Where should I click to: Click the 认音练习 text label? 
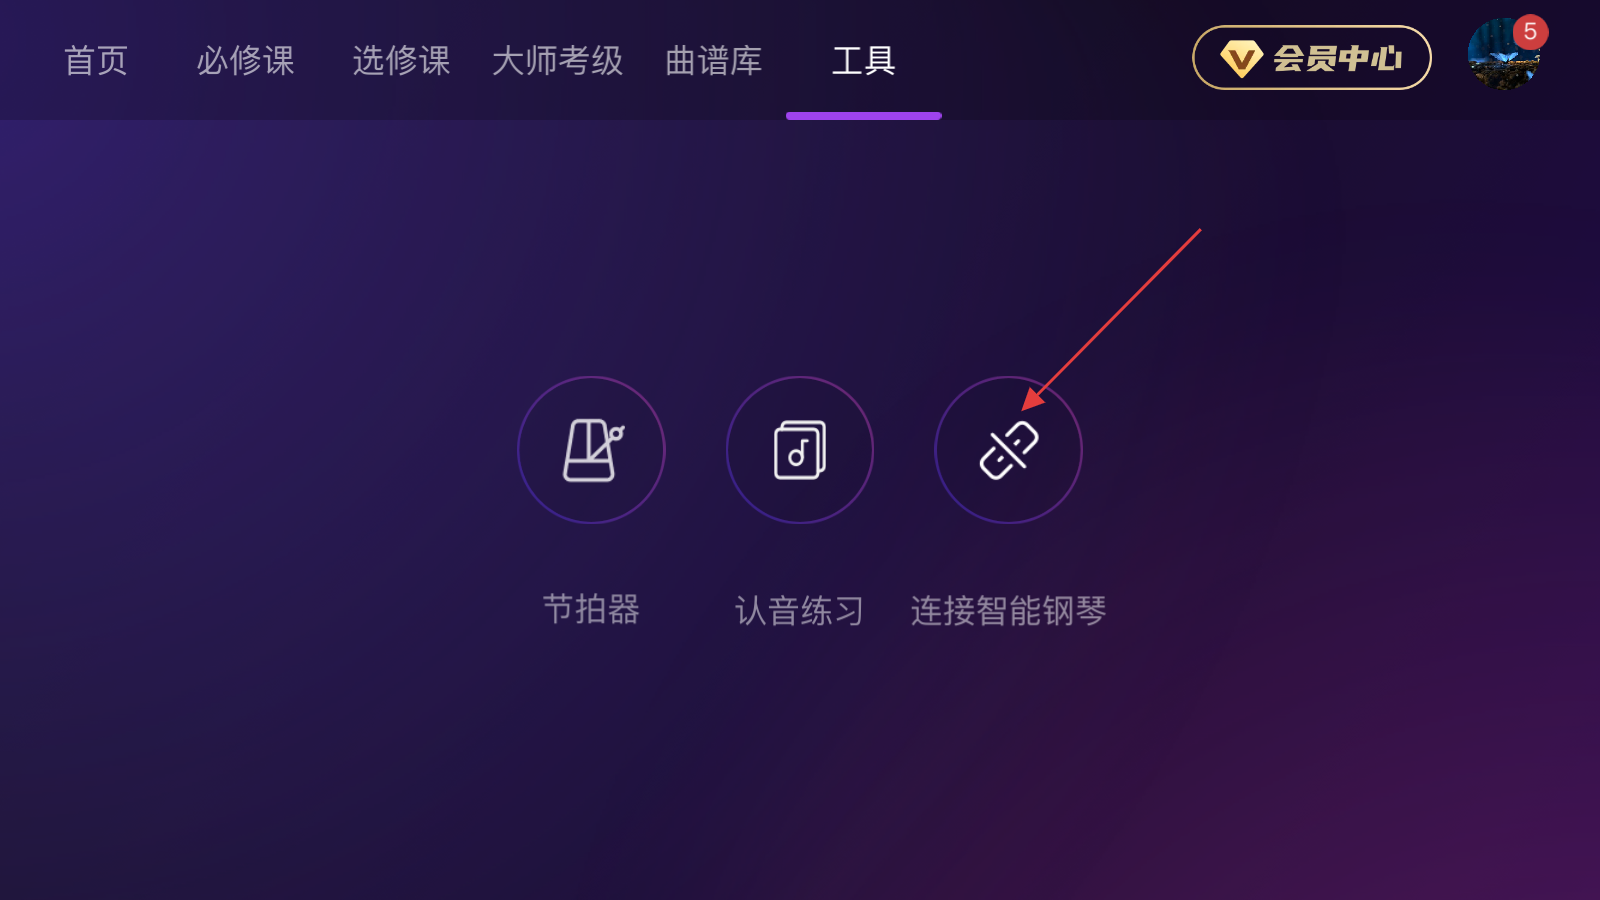click(x=800, y=610)
